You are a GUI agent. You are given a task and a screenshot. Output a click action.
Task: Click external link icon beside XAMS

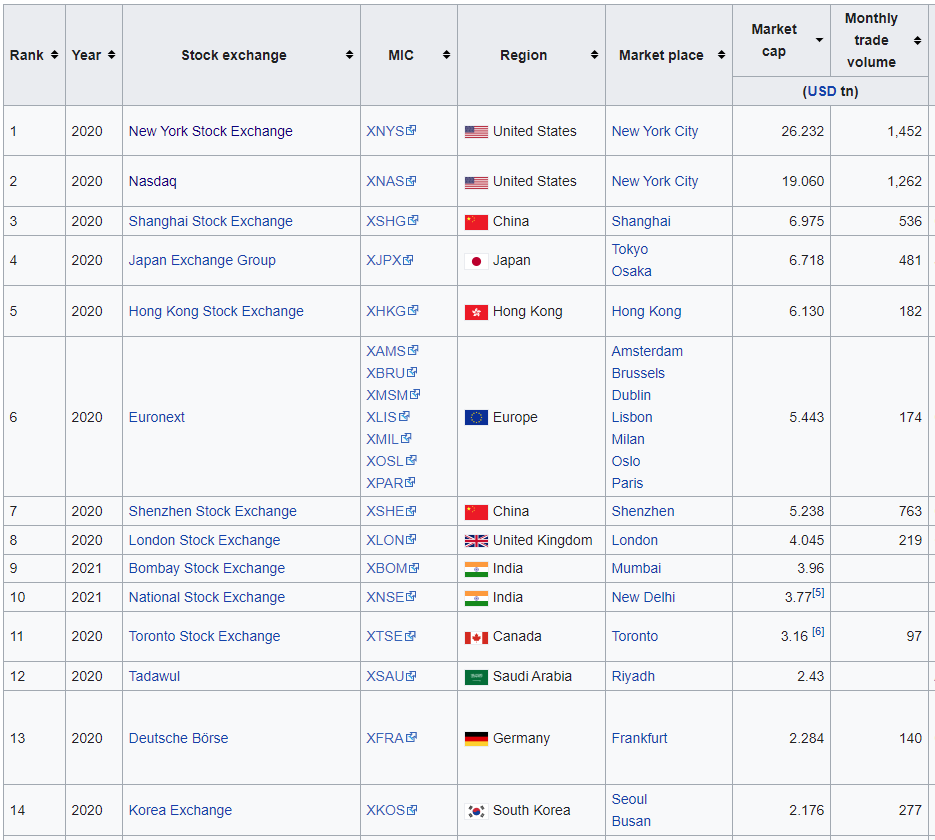[x=413, y=350]
